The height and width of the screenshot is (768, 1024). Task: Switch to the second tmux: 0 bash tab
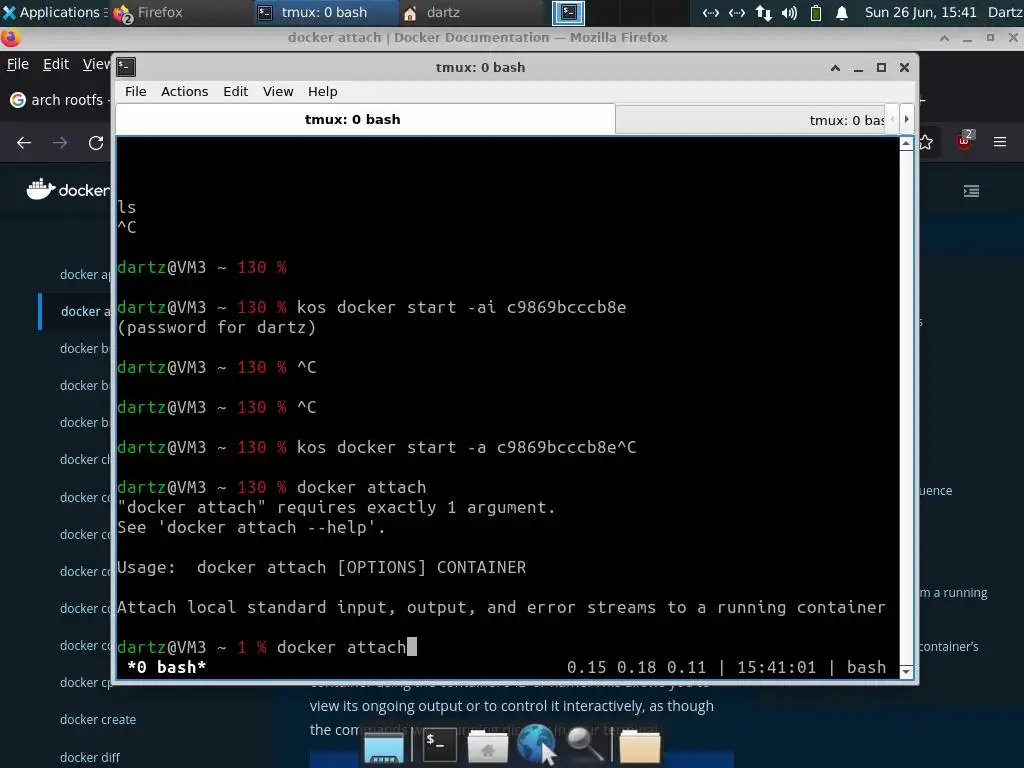point(750,120)
